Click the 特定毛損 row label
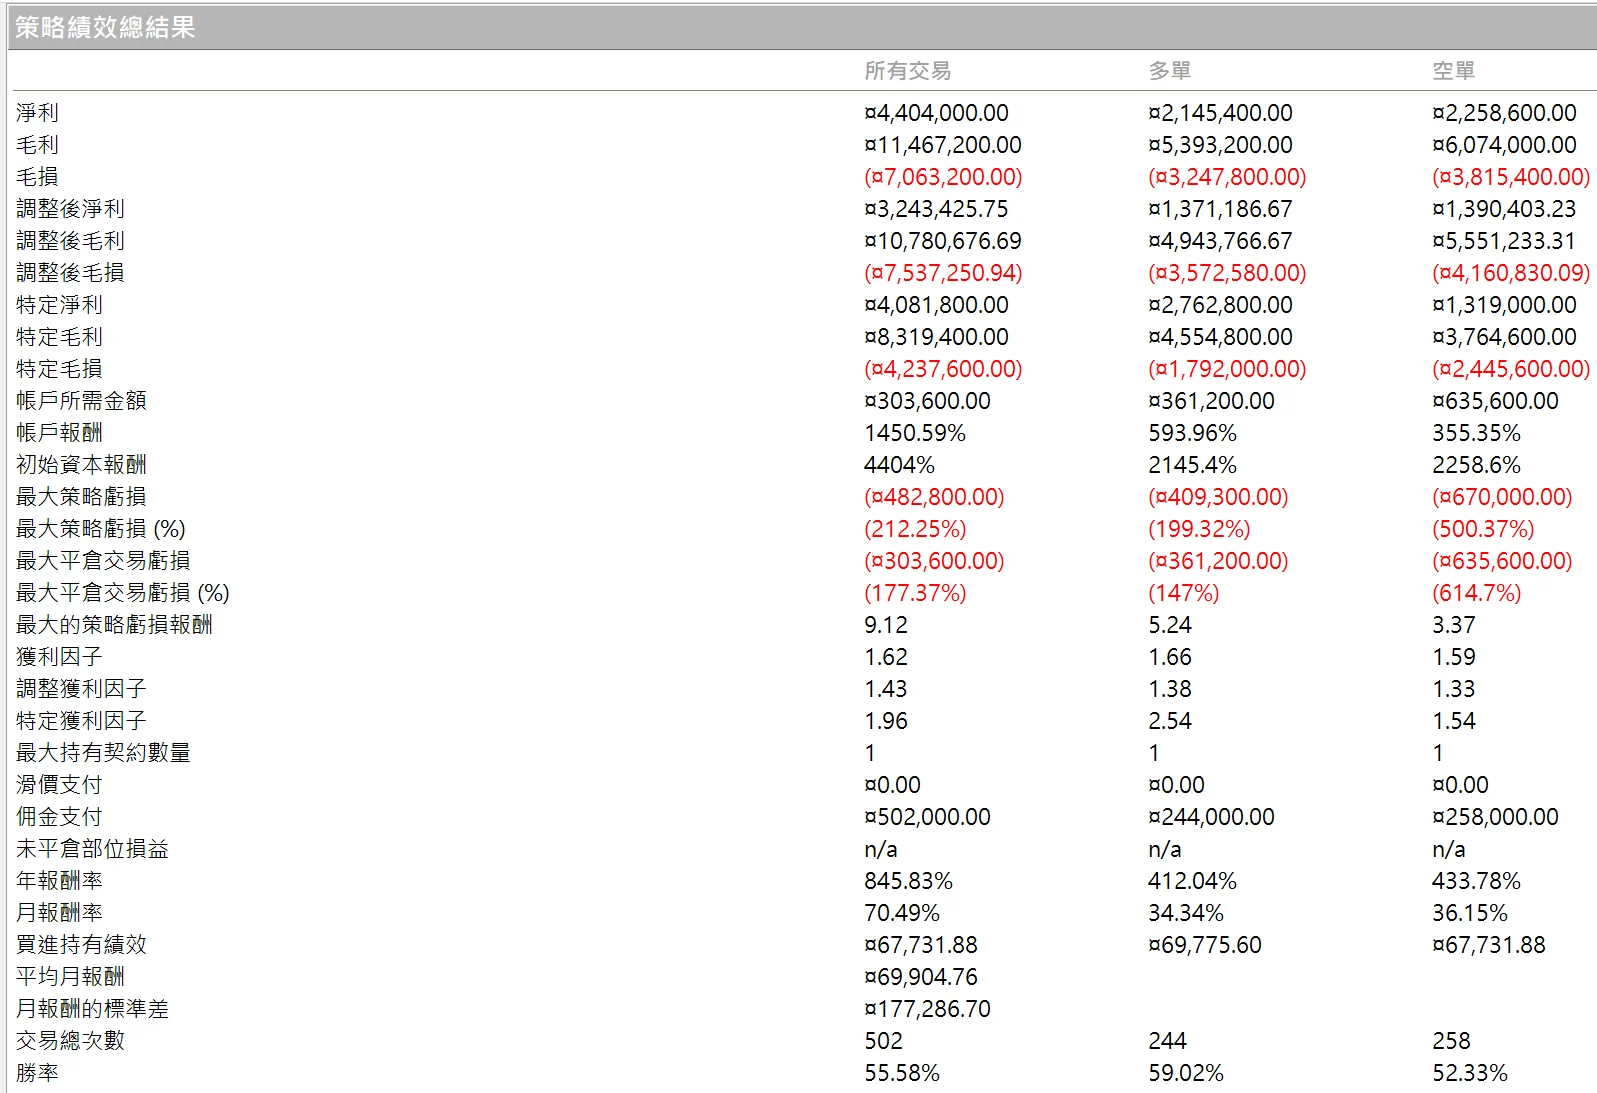 [60, 369]
